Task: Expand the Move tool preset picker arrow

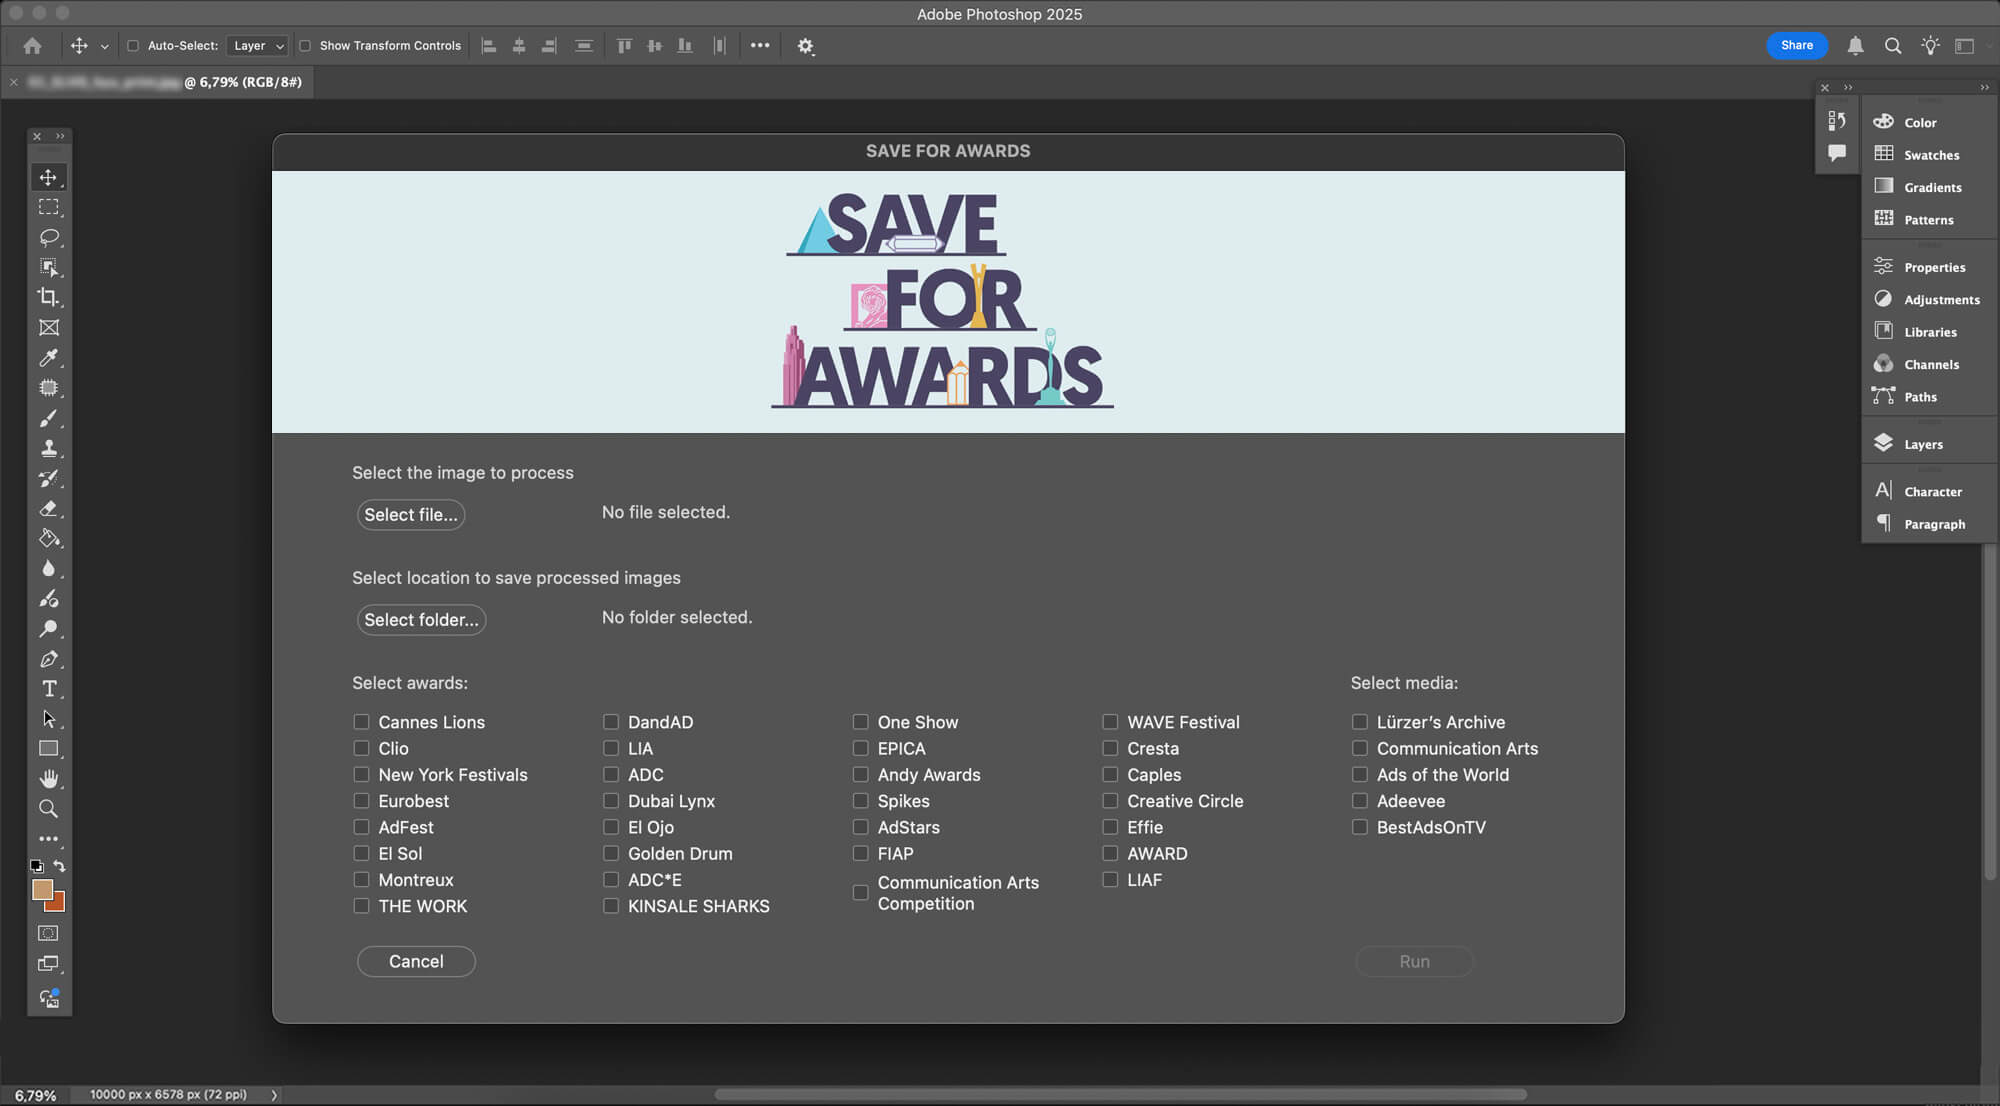Action: click(x=104, y=46)
